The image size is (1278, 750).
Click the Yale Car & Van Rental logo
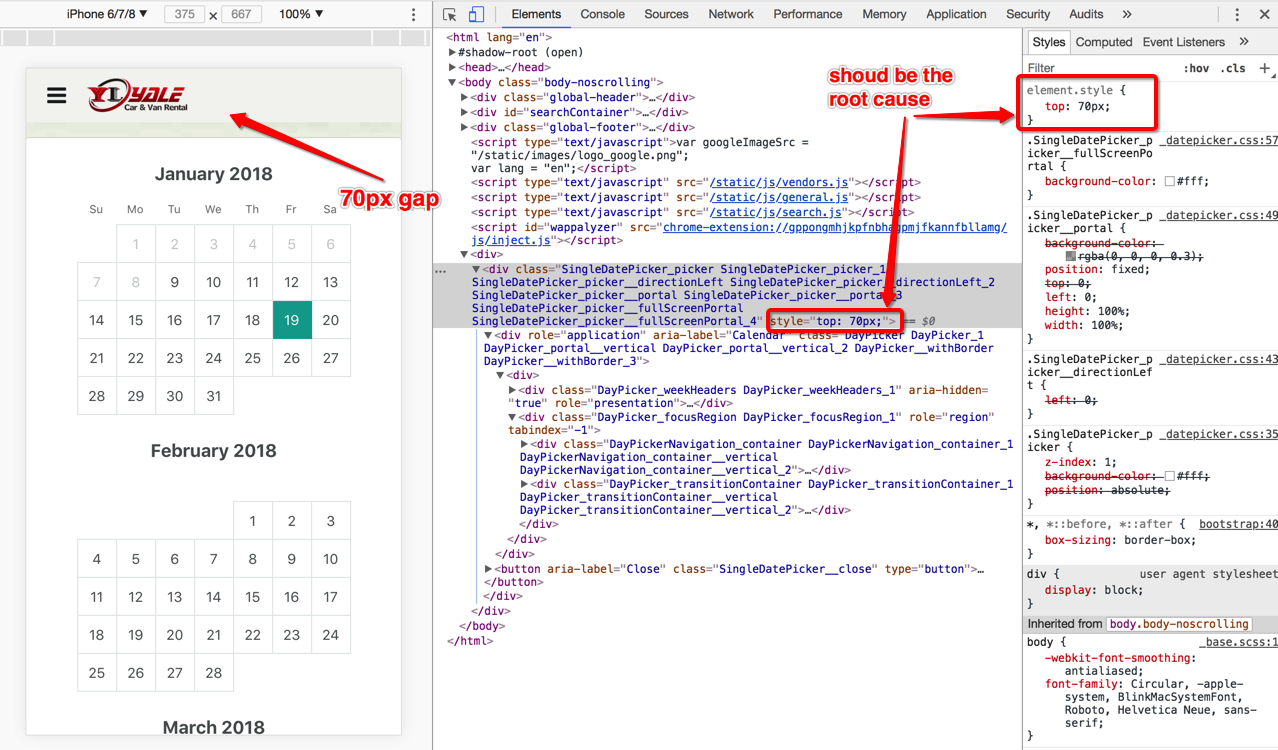[135, 96]
